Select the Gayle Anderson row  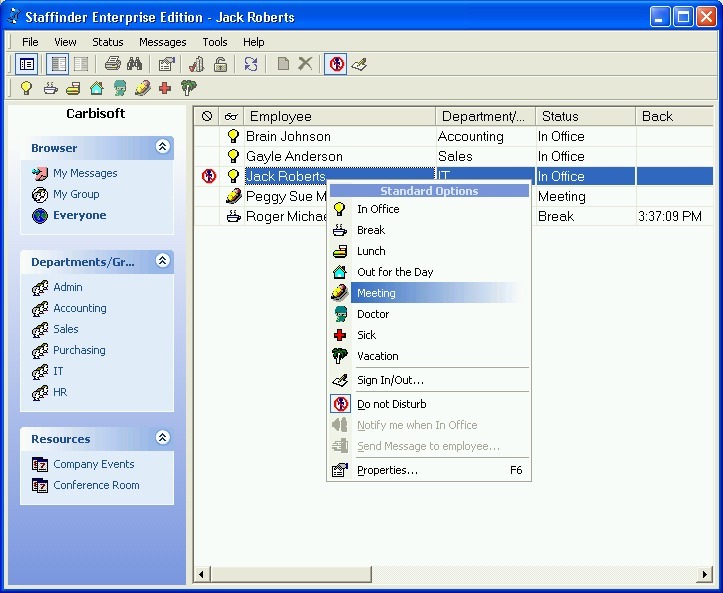(453, 156)
